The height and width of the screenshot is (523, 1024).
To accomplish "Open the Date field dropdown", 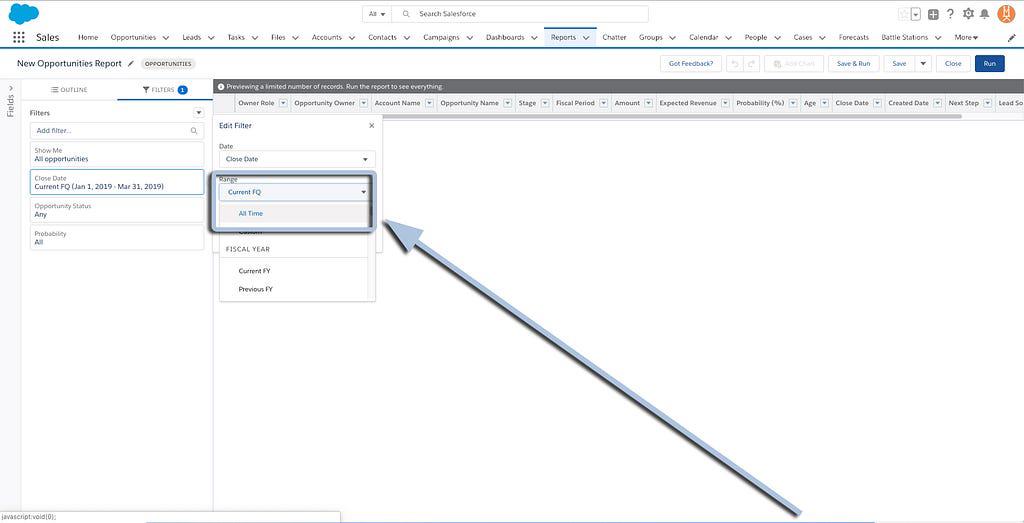I will pyautogui.click(x=296, y=159).
